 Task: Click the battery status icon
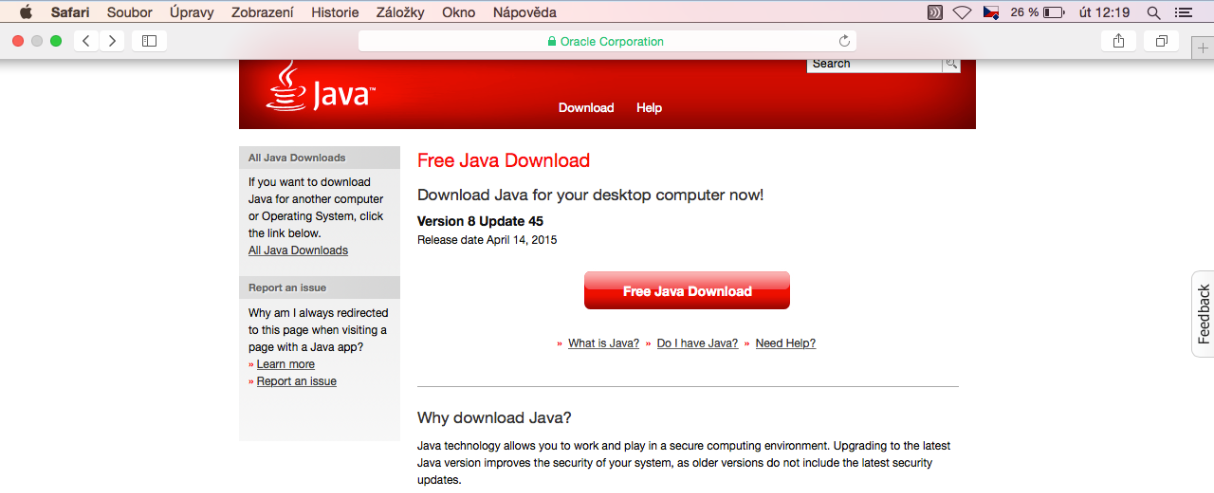pos(1054,12)
